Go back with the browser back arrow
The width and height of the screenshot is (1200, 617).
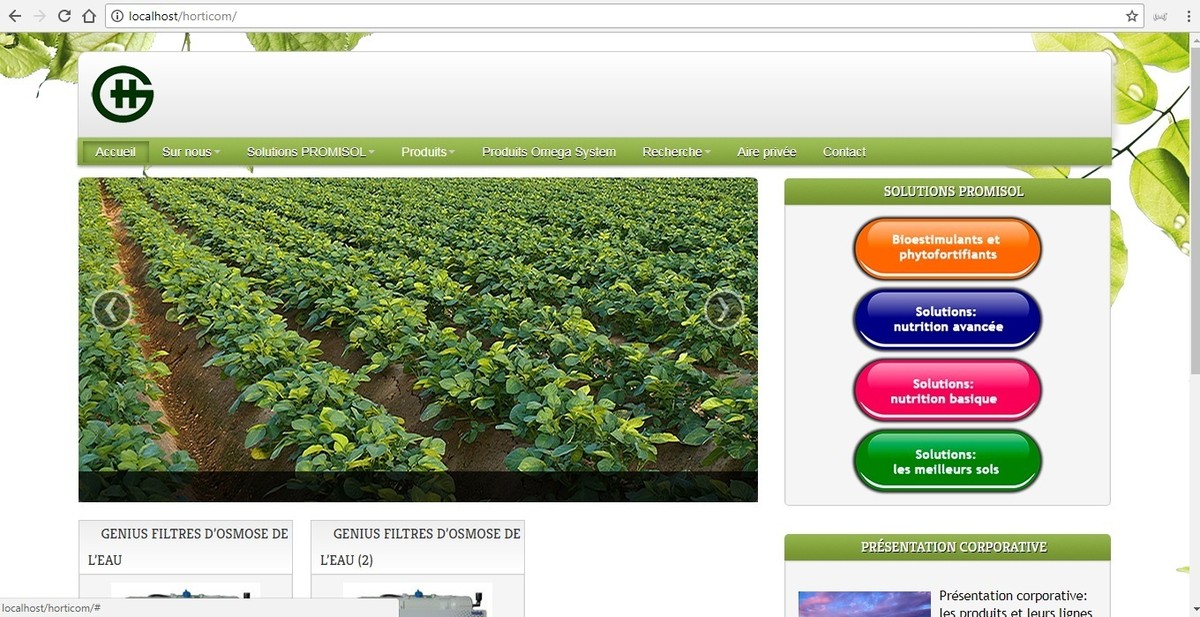pos(15,16)
